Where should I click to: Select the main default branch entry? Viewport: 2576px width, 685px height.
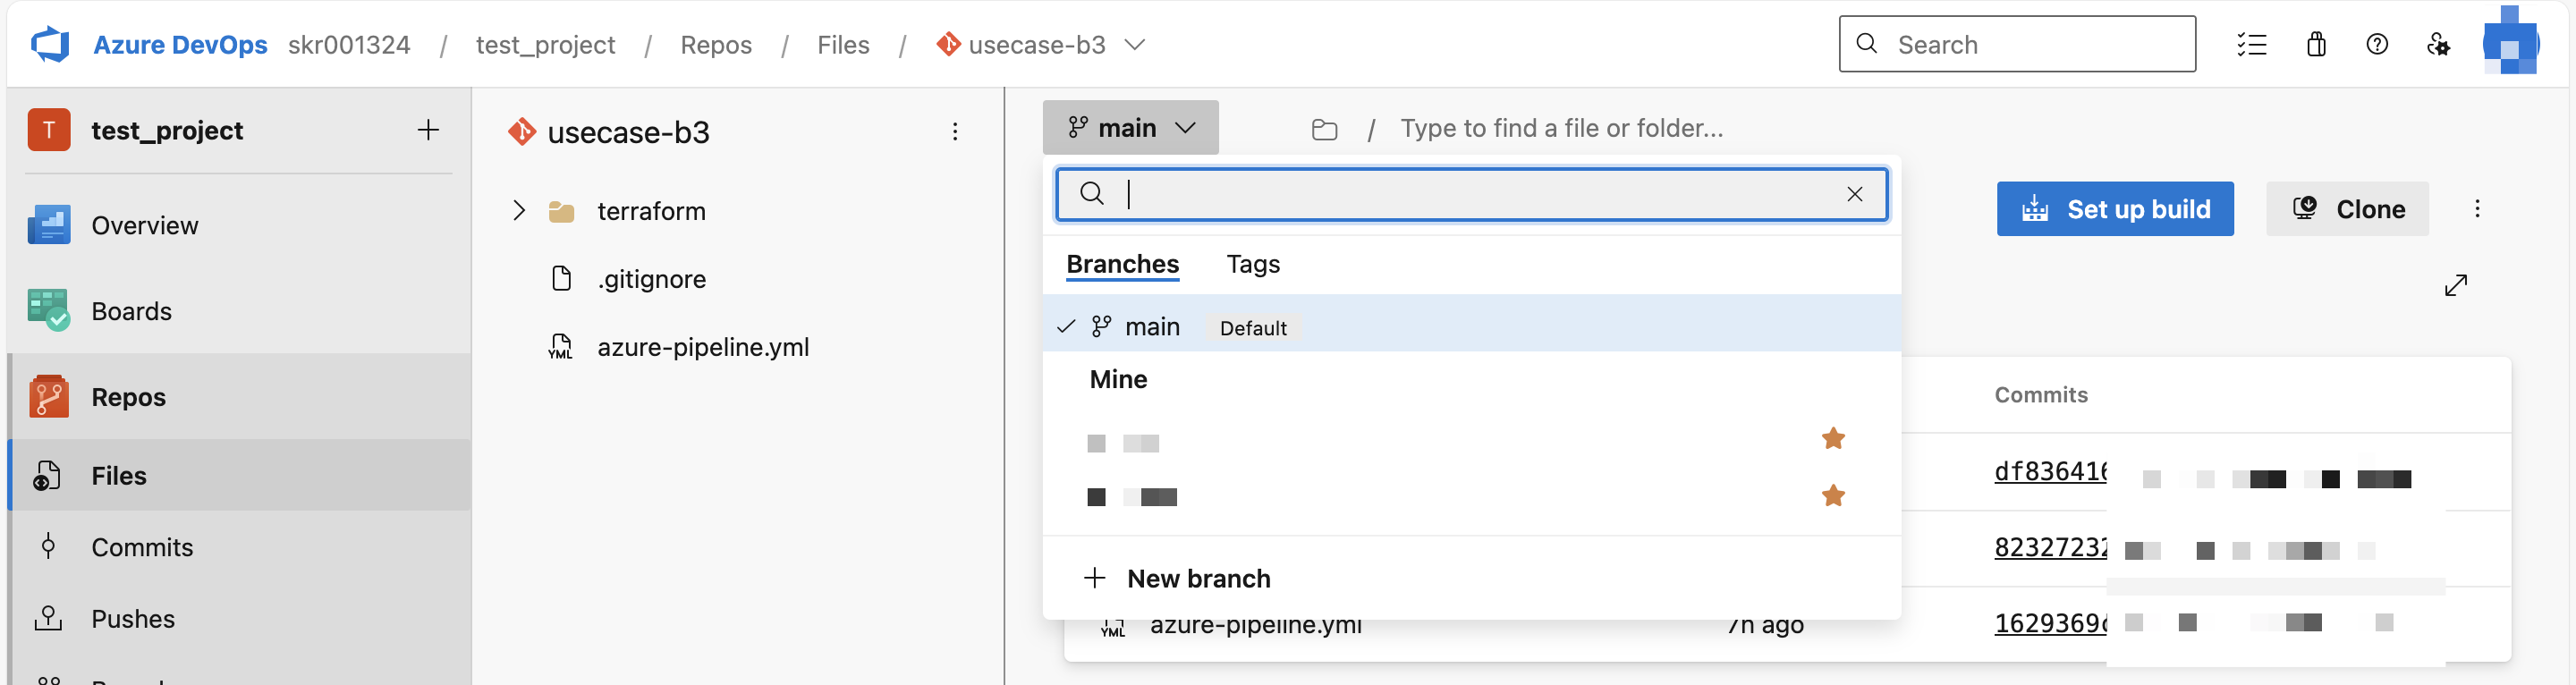click(x=1152, y=327)
